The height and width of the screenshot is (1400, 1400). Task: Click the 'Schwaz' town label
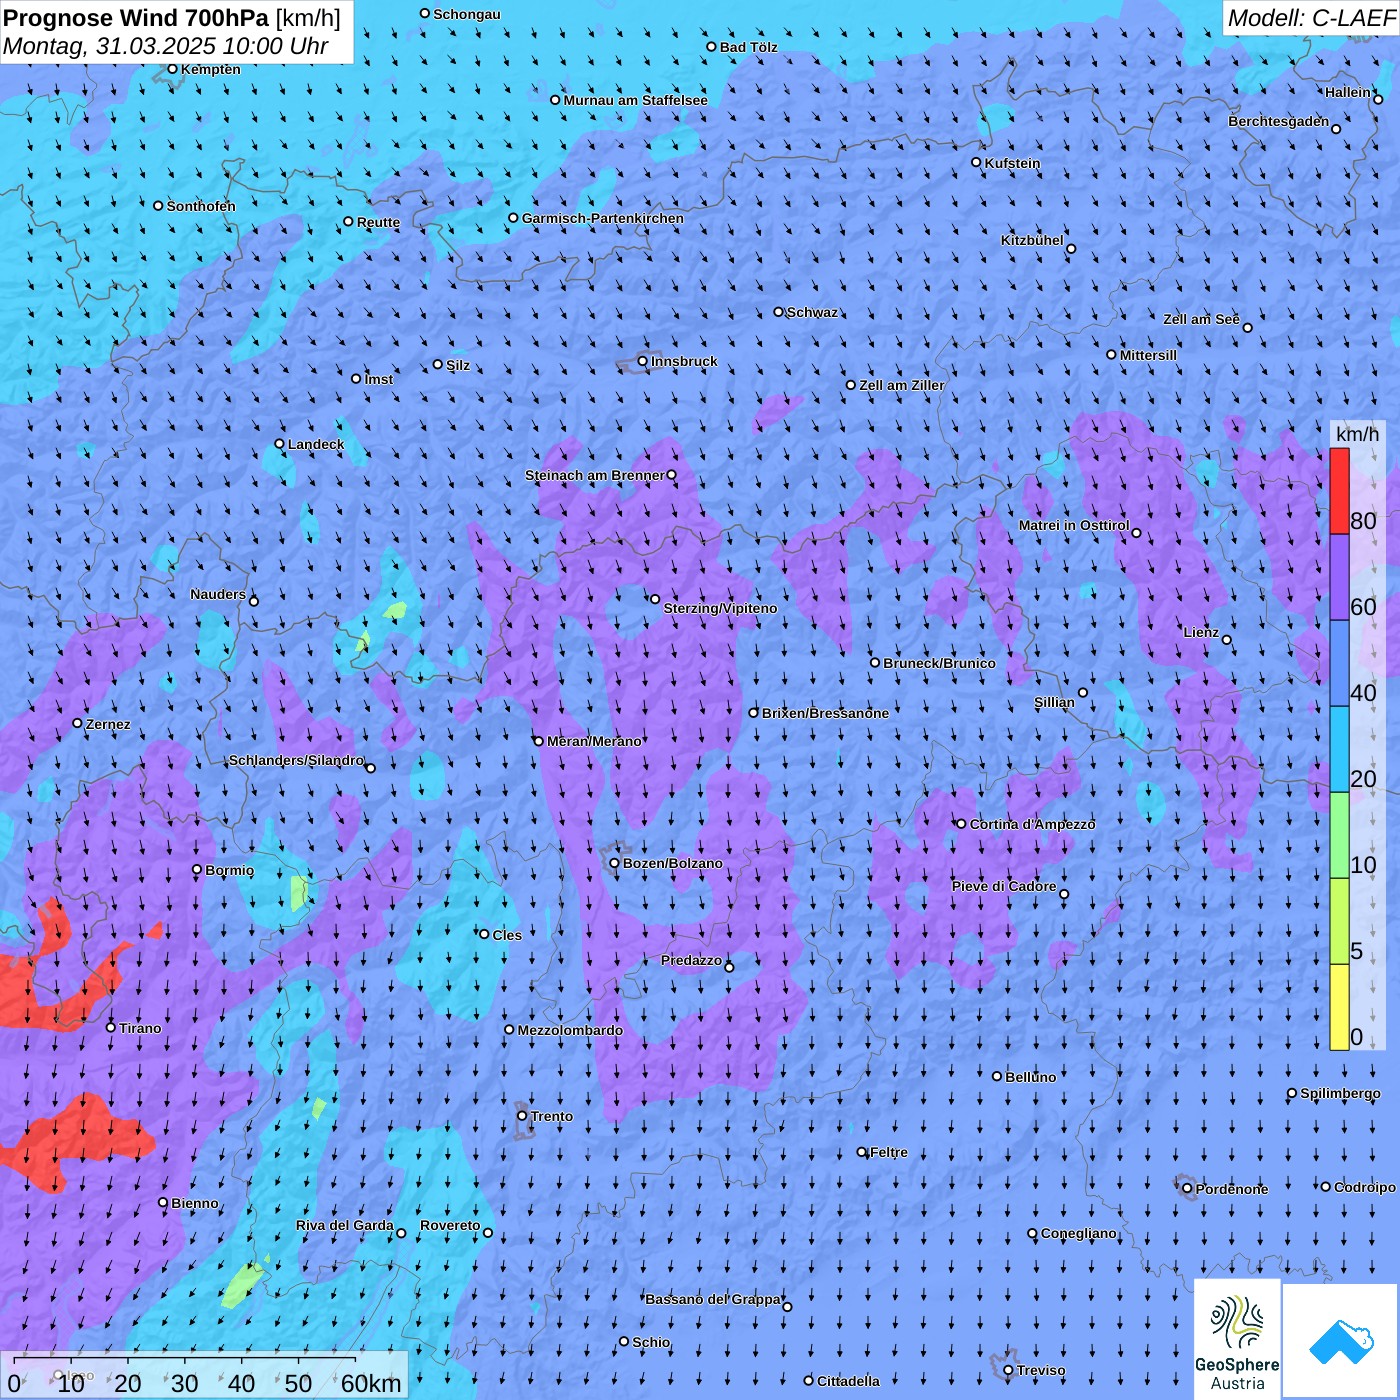812,312
